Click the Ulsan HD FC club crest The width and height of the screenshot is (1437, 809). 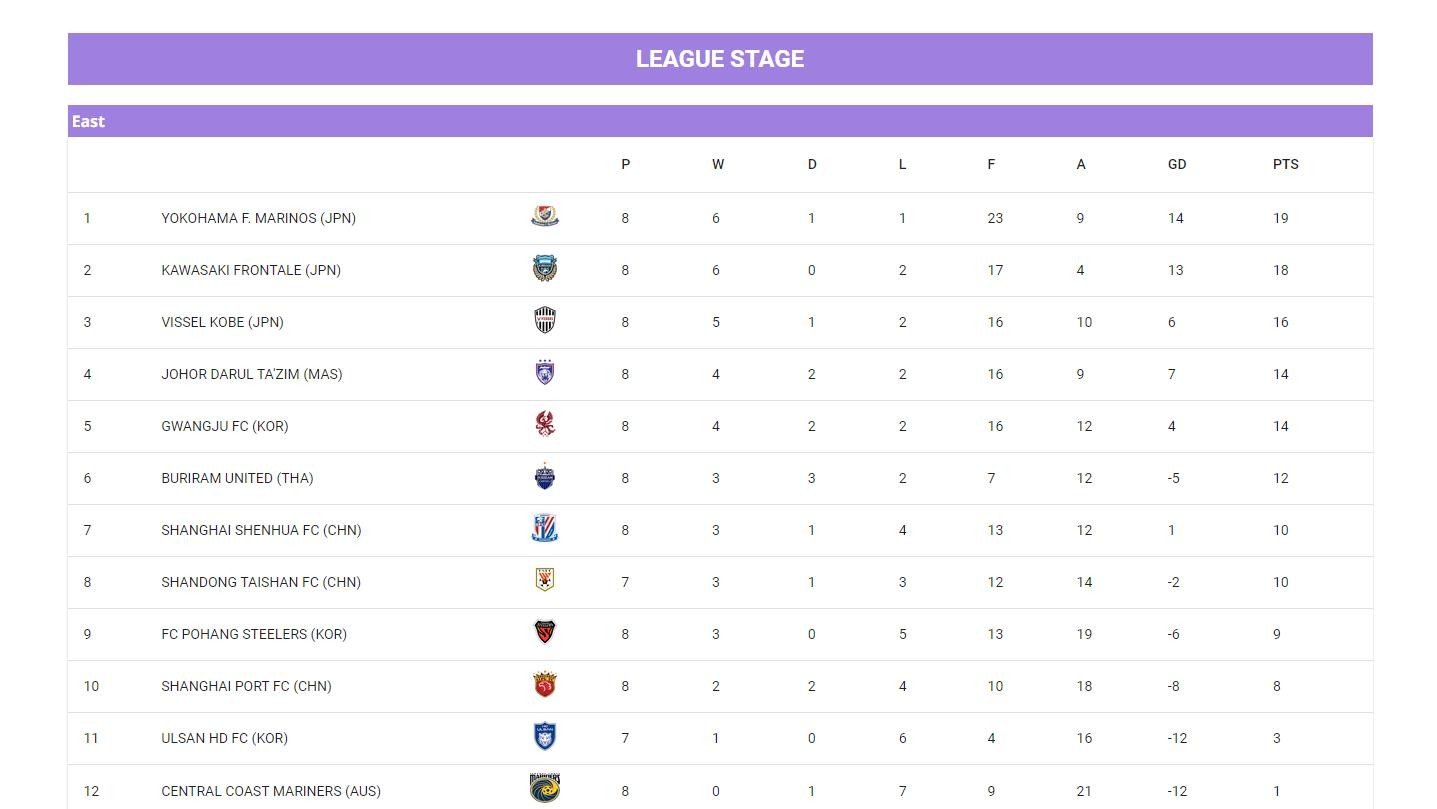click(x=545, y=737)
